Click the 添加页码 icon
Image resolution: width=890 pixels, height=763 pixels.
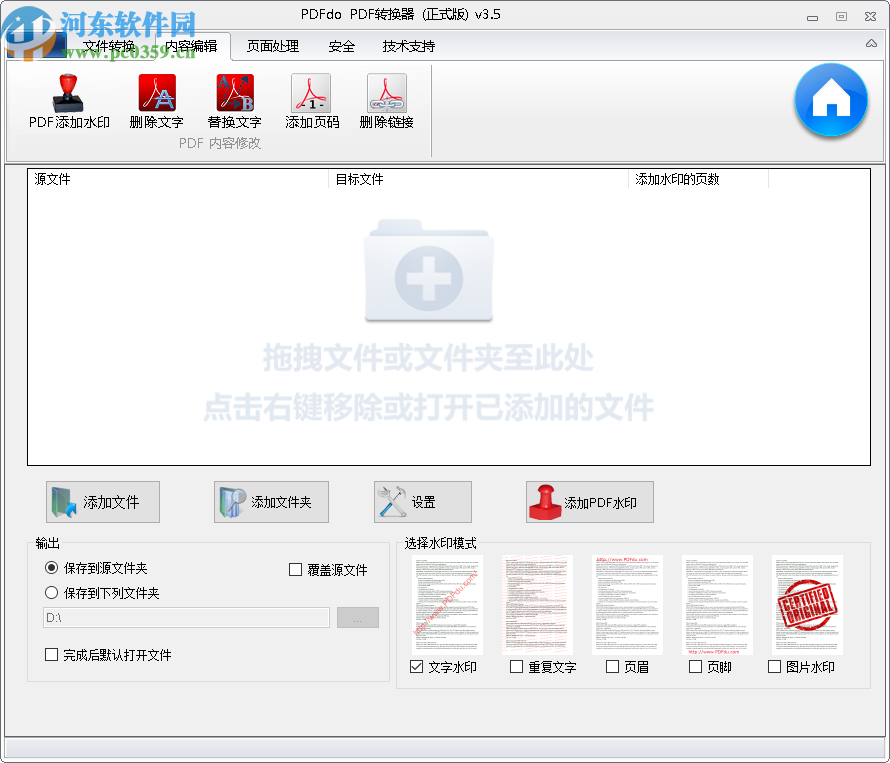coord(311,96)
